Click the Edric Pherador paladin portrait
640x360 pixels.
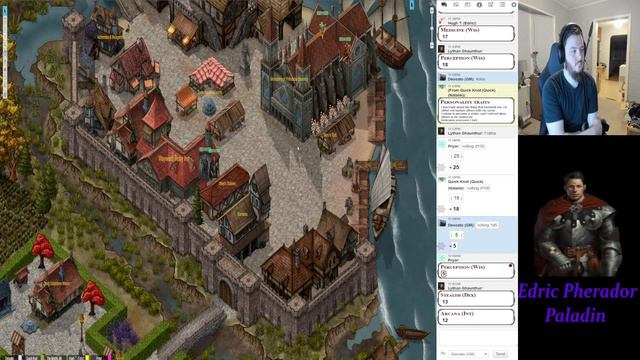577,224
